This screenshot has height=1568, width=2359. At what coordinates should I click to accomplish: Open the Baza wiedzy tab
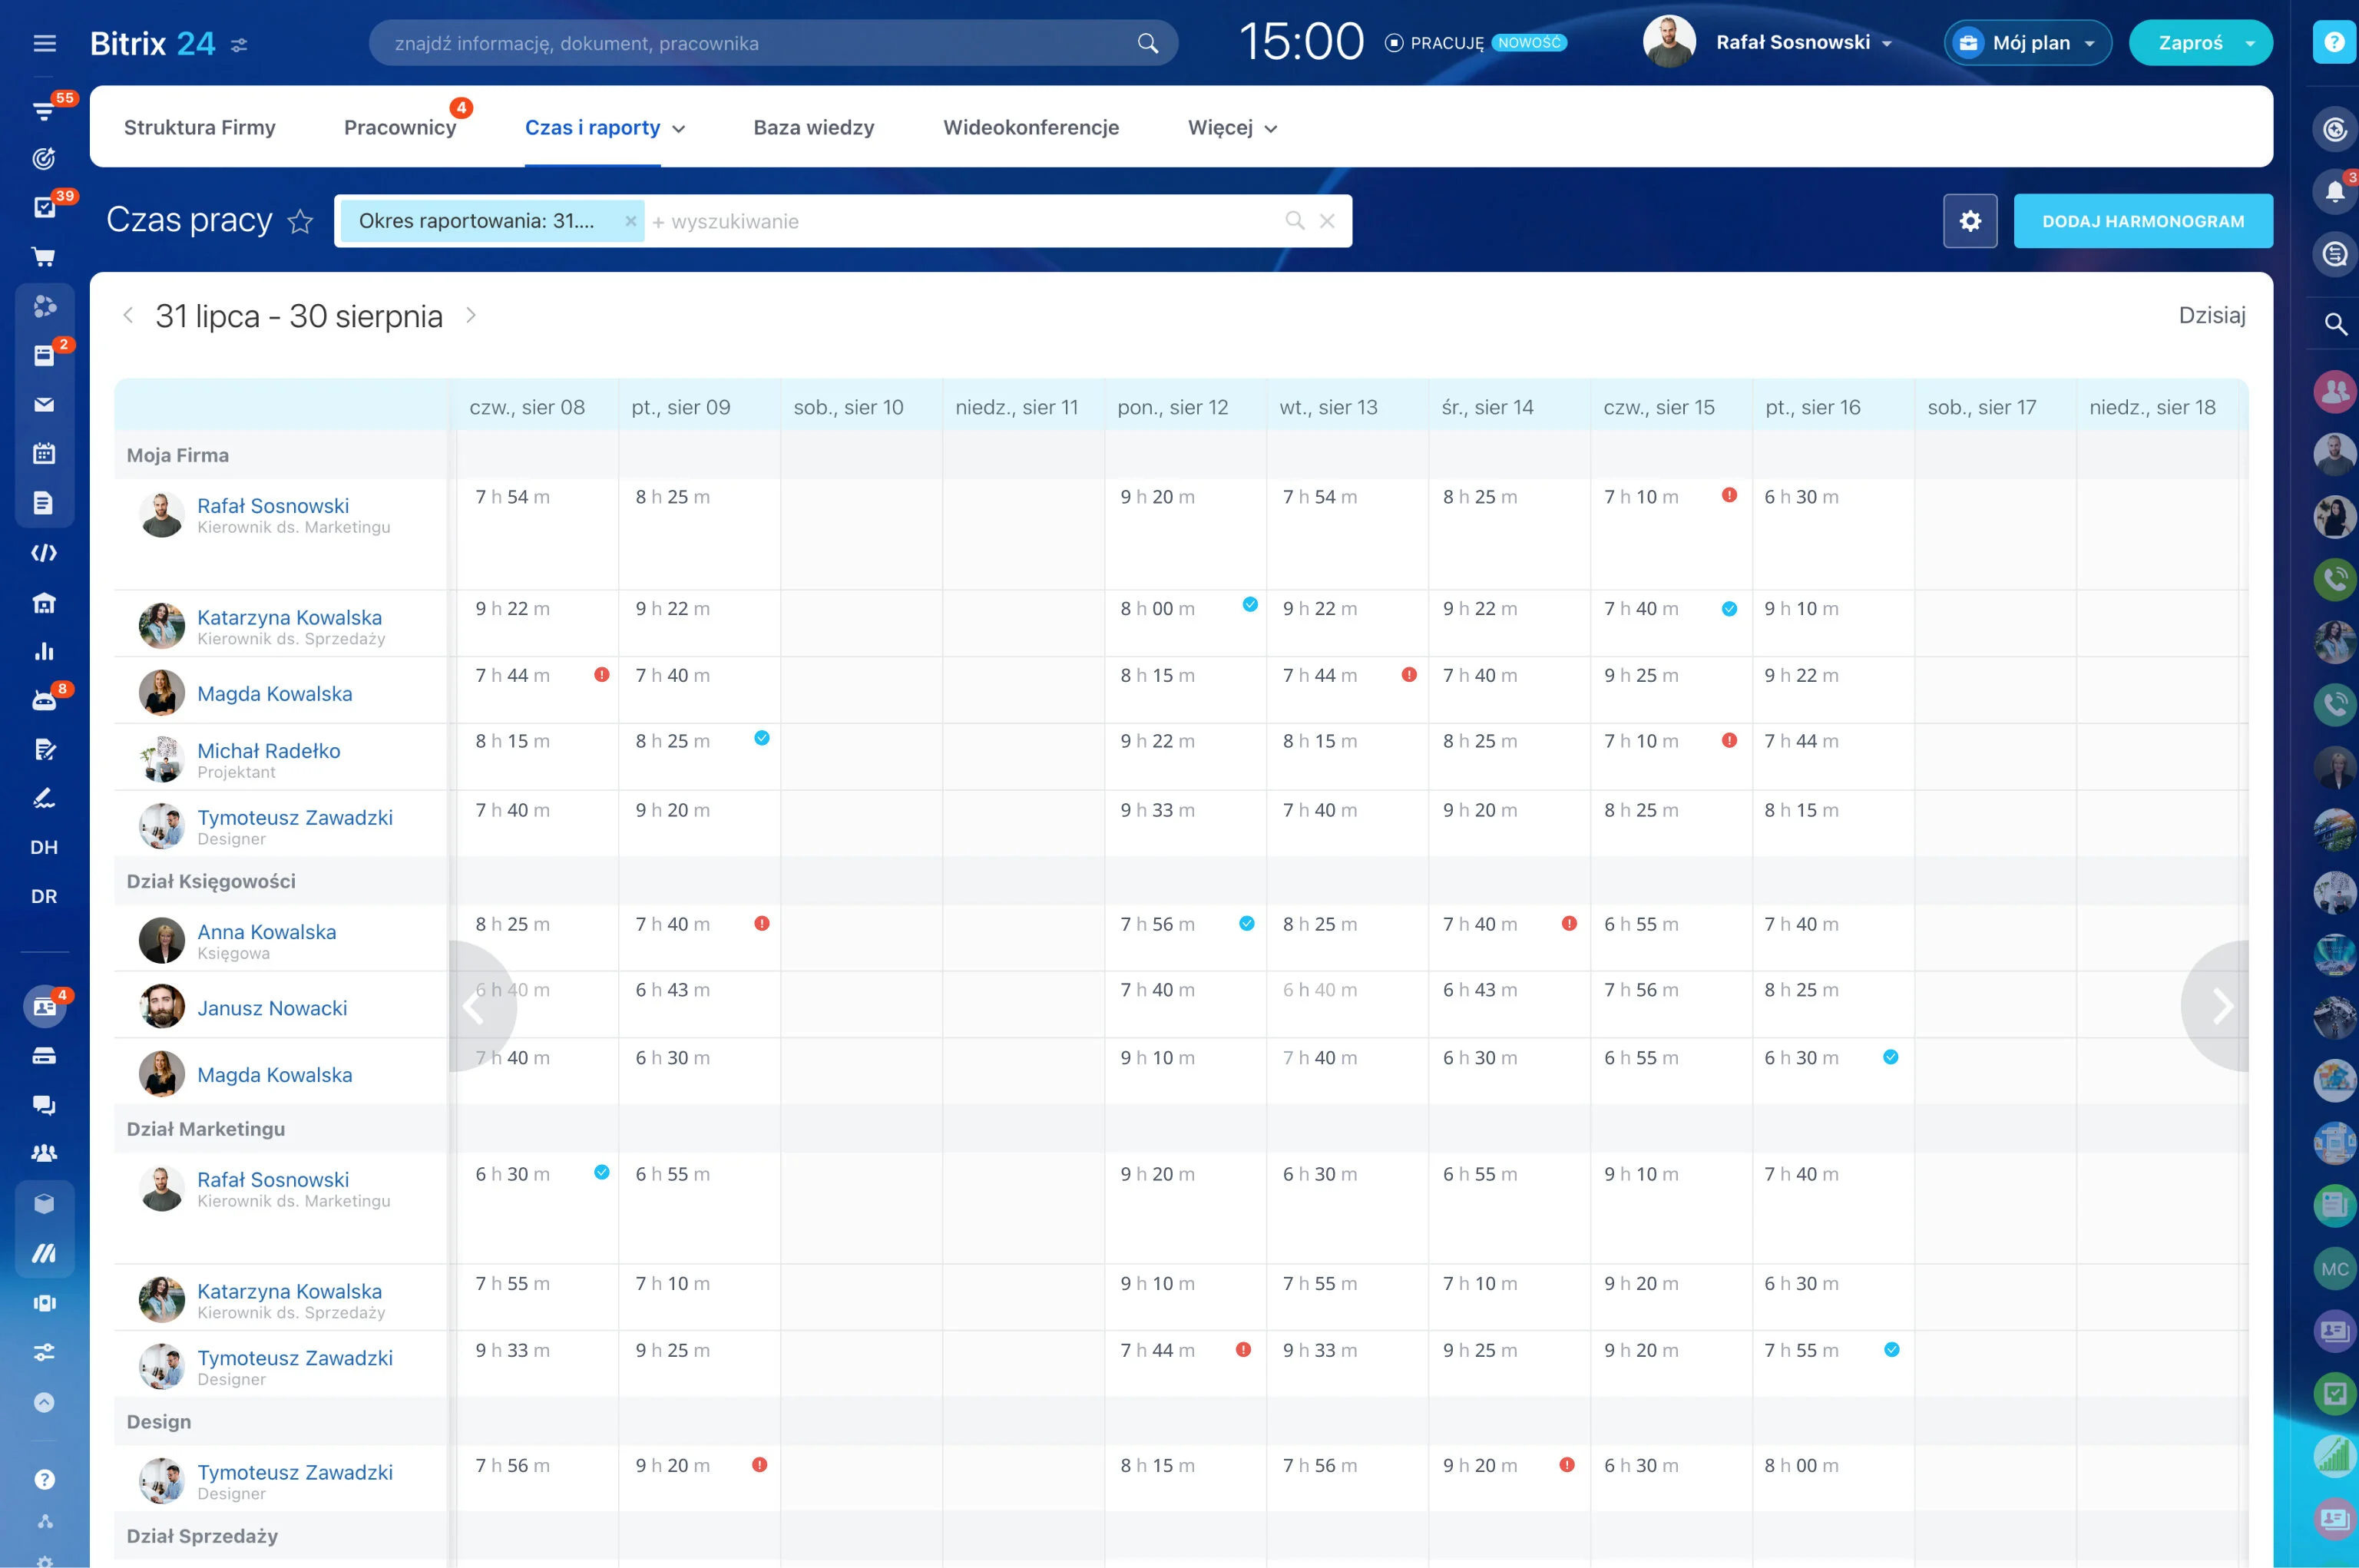click(x=813, y=128)
